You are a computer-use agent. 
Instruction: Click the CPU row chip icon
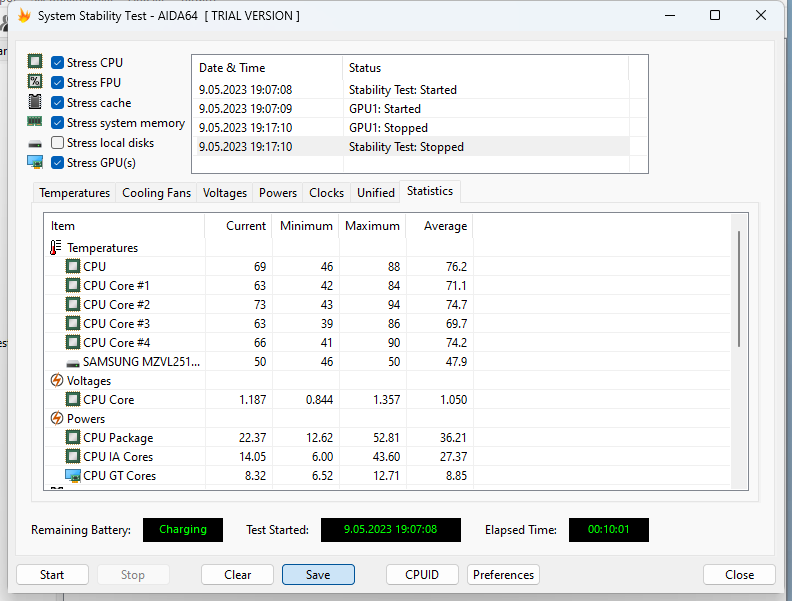coord(73,266)
